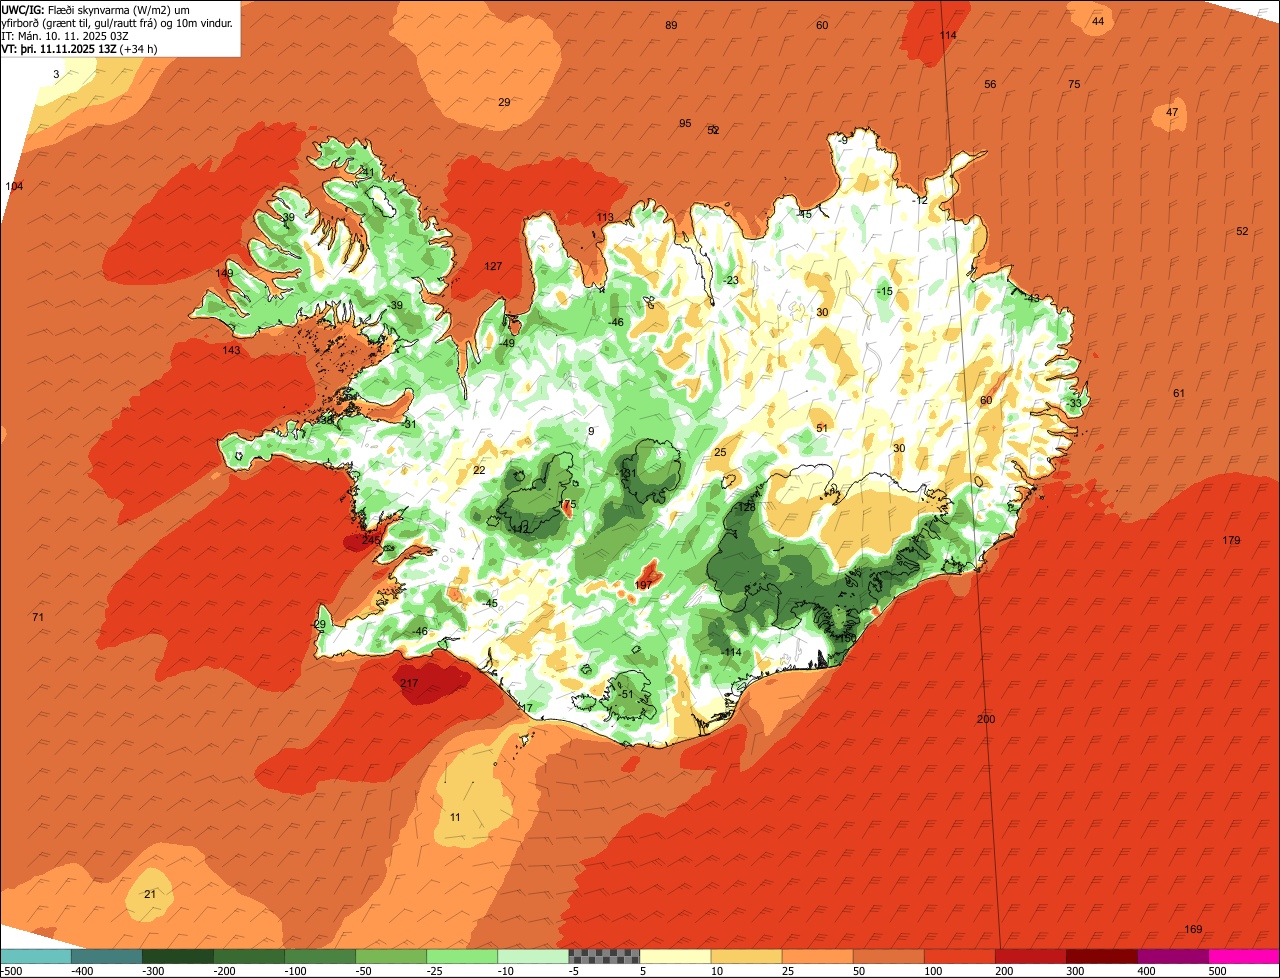Select the legend label 400
This screenshot has width=1280, height=978.
pos(1146,971)
